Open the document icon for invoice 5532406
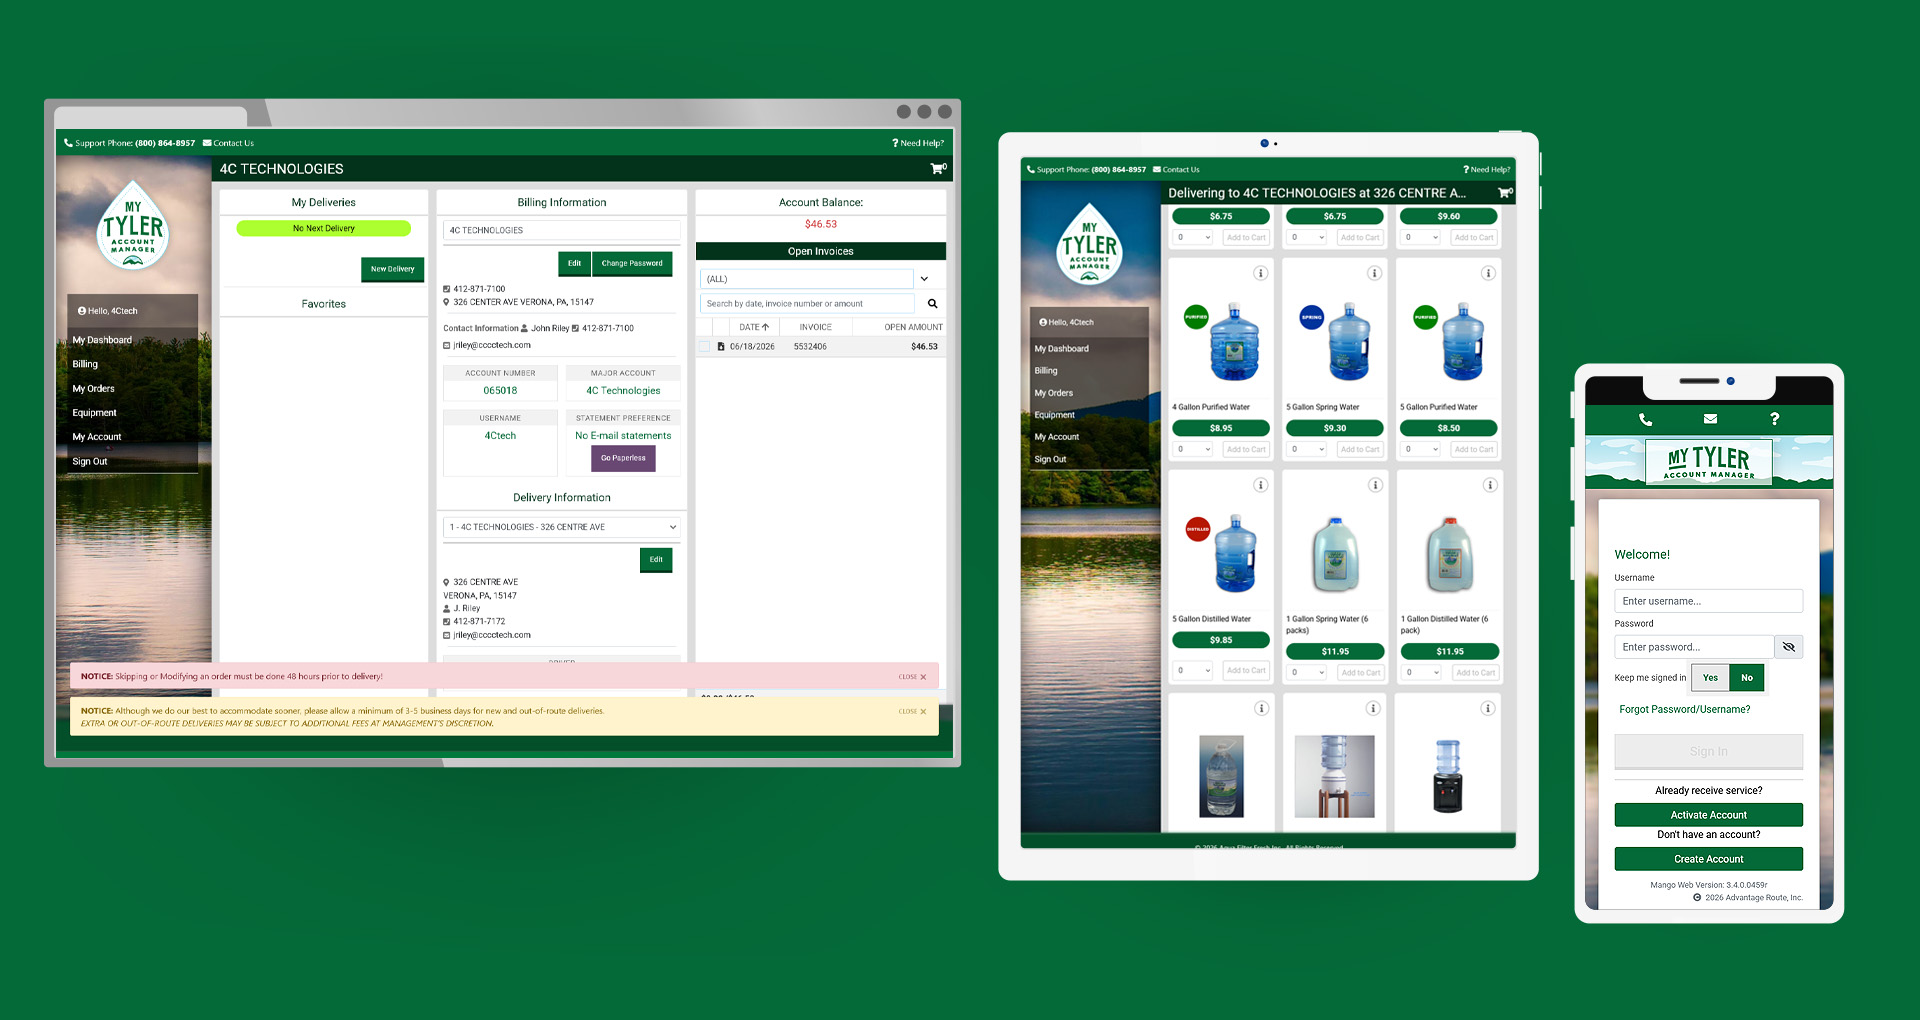Image resolution: width=1920 pixels, height=1020 pixels. point(721,347)
